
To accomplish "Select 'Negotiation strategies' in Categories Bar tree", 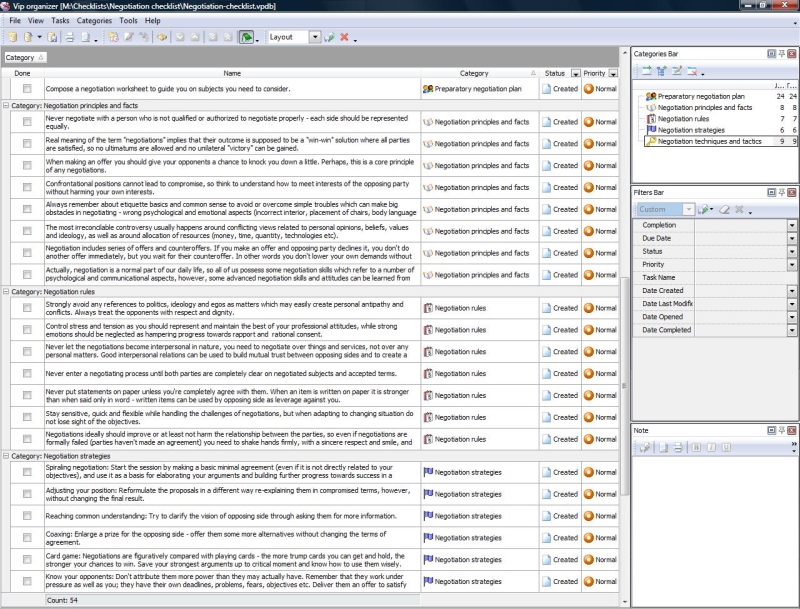I will 691,130.
